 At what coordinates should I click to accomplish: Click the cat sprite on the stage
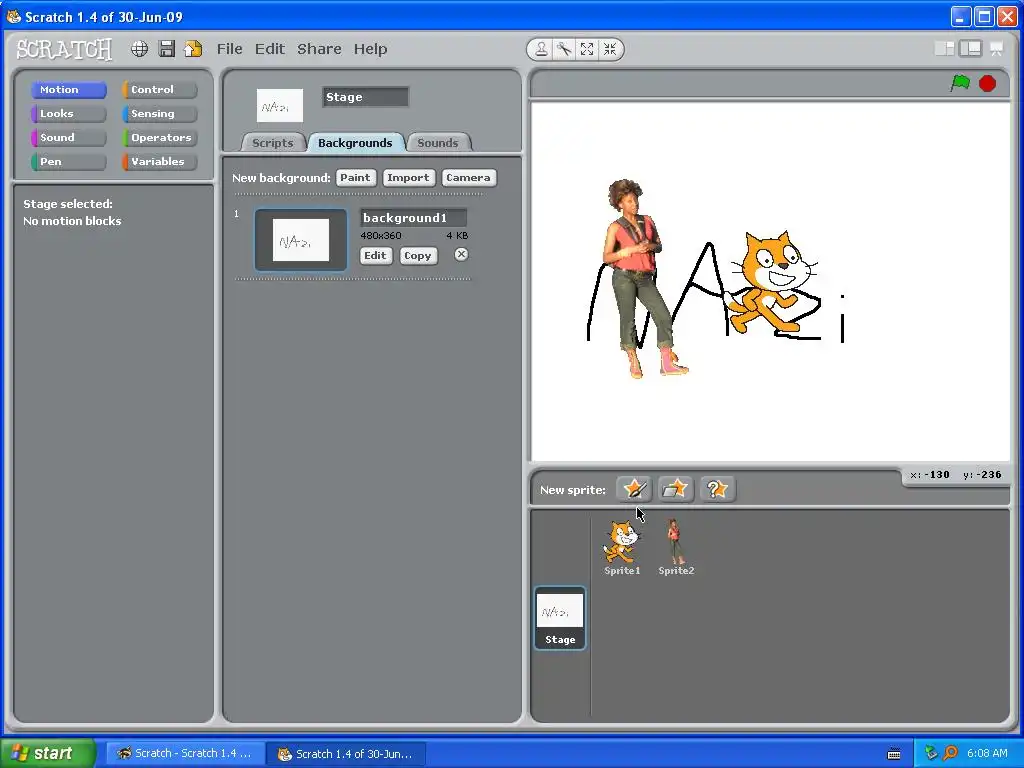click(x=773, y=282)
